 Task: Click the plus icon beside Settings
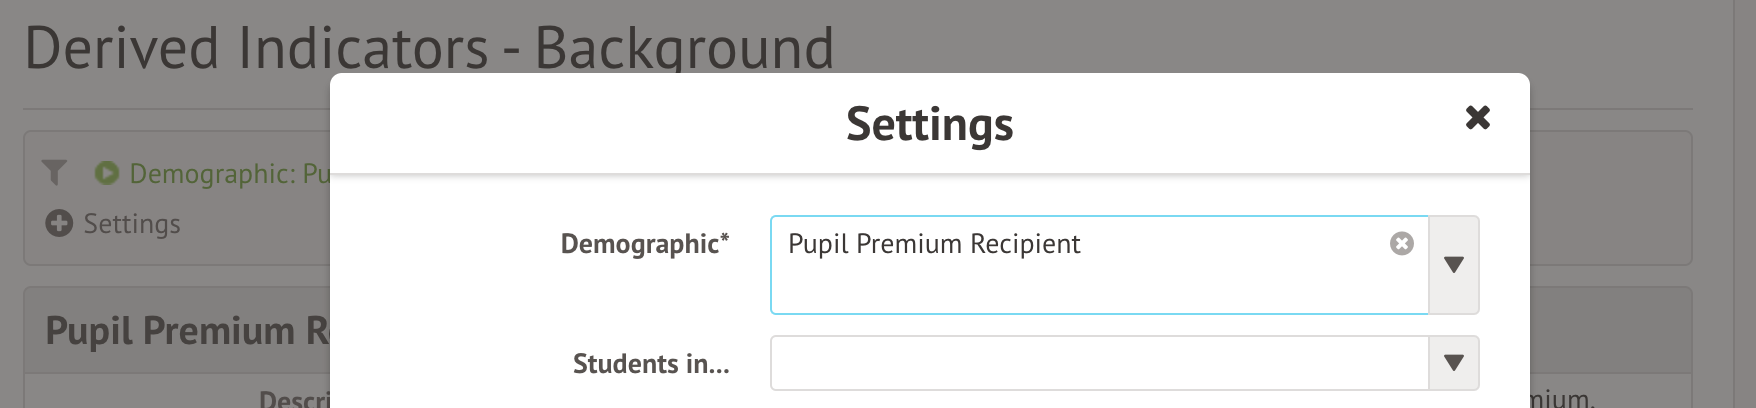tap(59, 223)
